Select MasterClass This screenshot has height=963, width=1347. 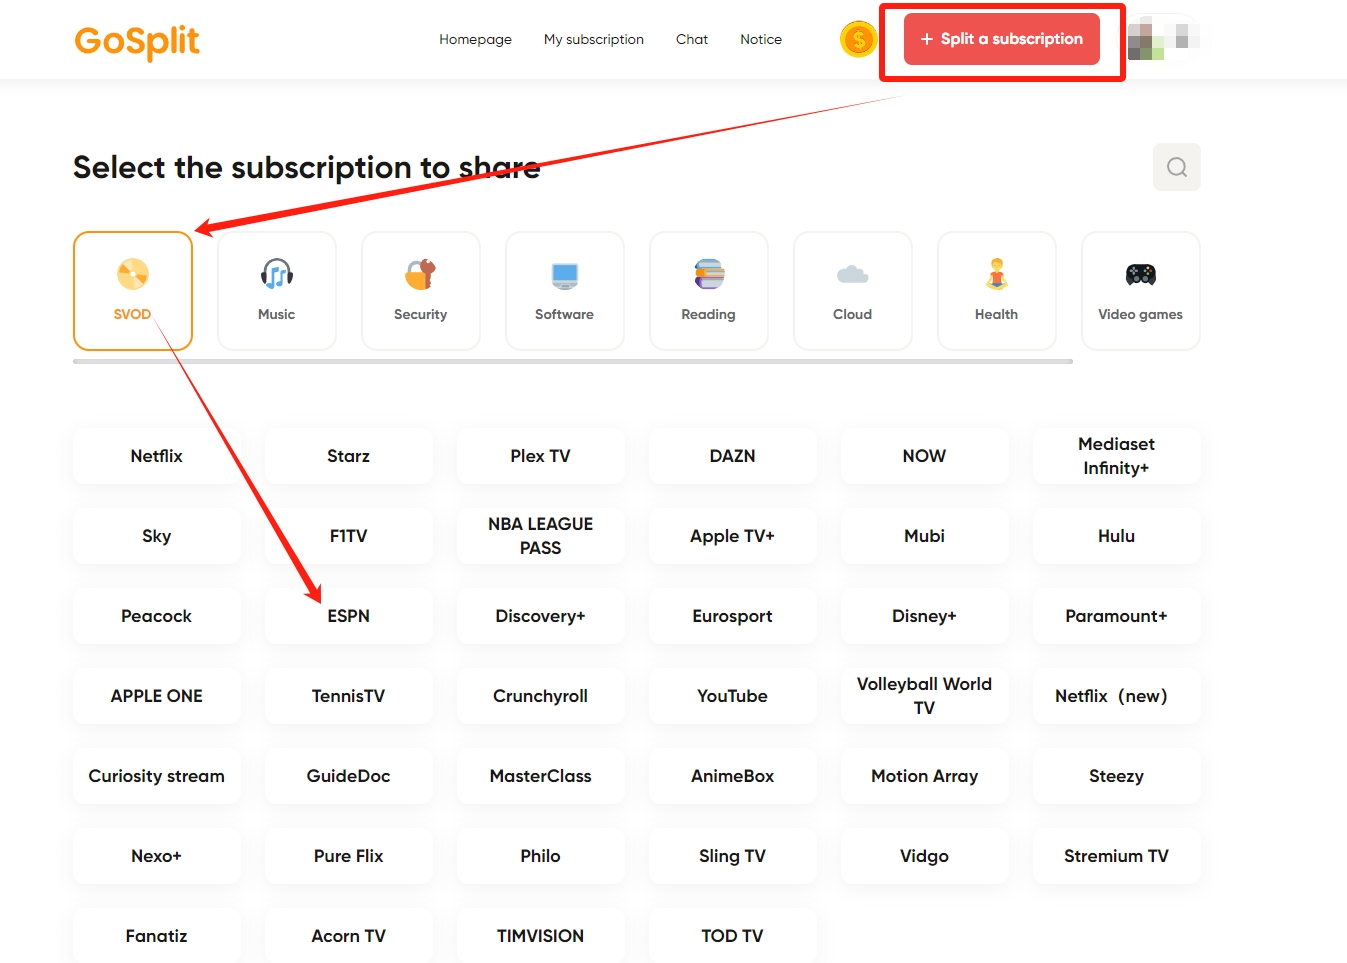pyautogui.click(x=541, y=776)
